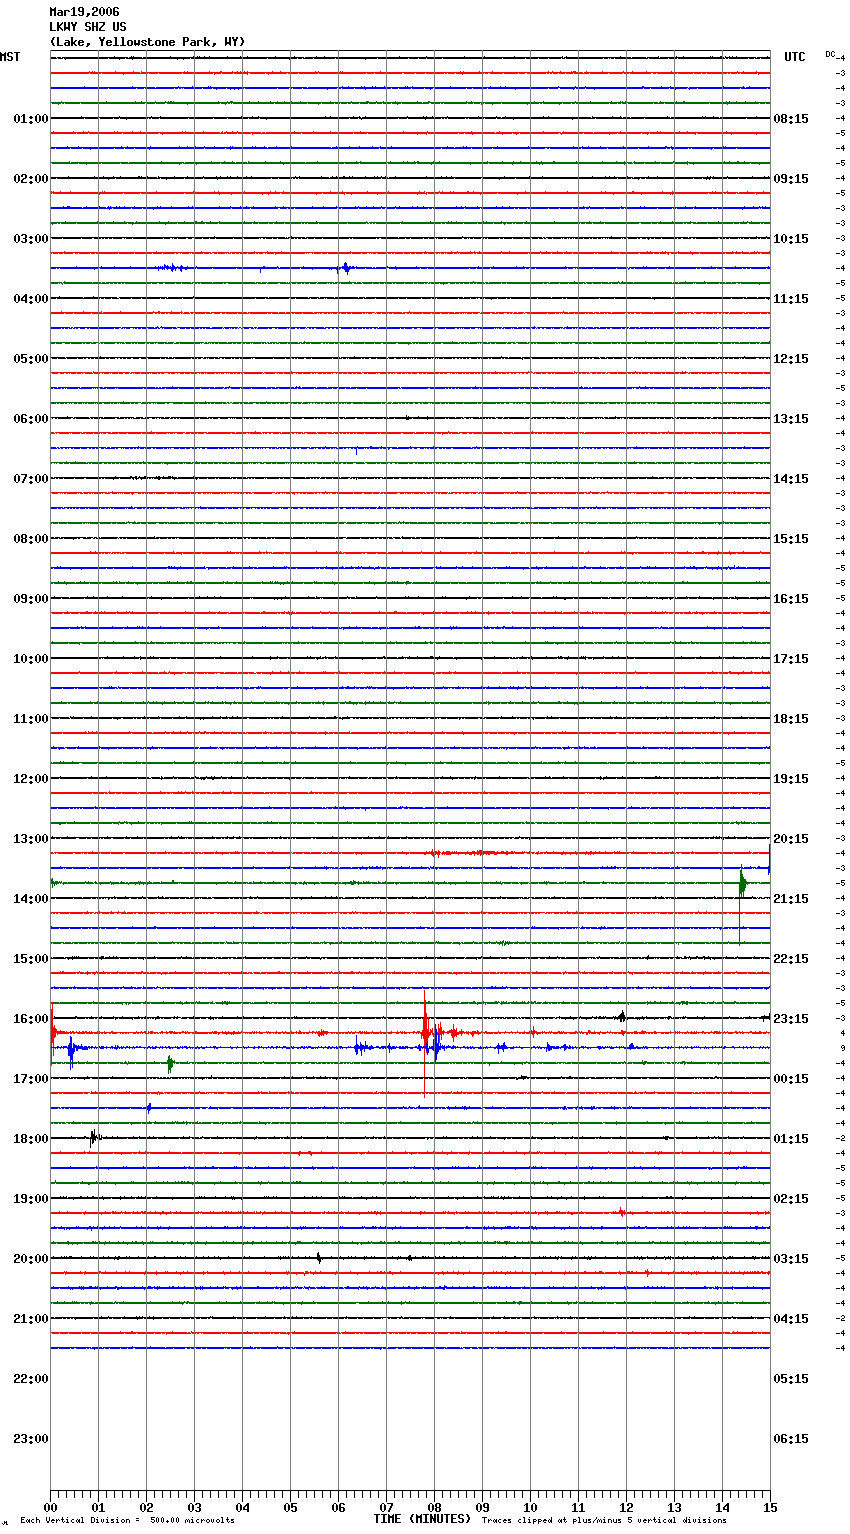Image resolution: width=850 pixels, height=1534 pixels.
Task: Select the 03:00 MST time label
Action: (30, 239)
